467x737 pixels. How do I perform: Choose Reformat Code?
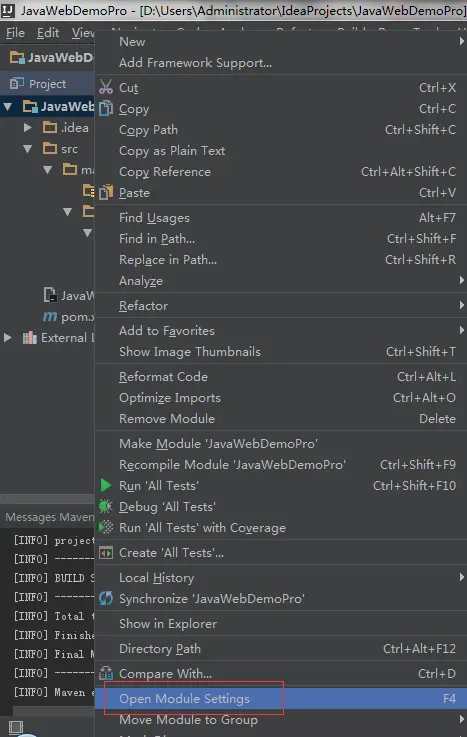(281, 377)
